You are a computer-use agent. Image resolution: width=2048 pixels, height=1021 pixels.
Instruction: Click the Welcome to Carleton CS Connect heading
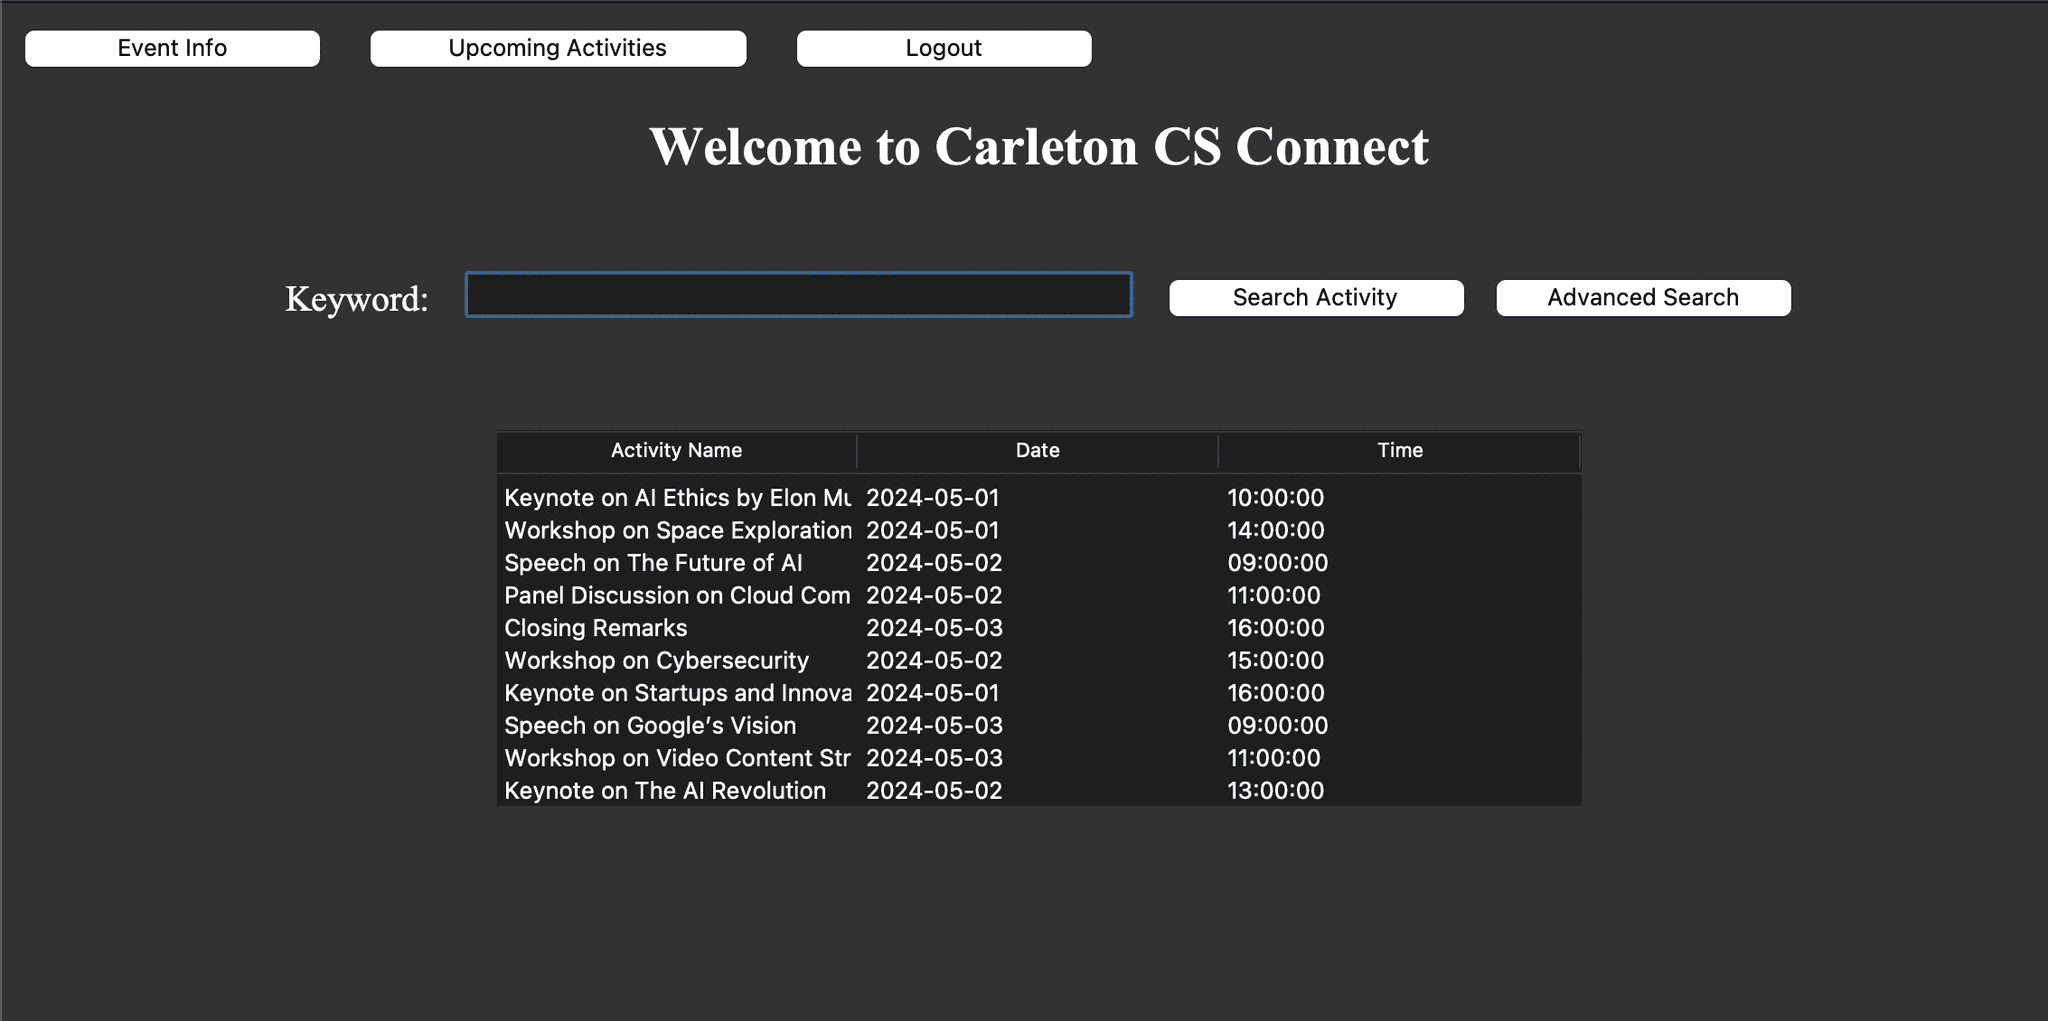(x=1039, y=146)
